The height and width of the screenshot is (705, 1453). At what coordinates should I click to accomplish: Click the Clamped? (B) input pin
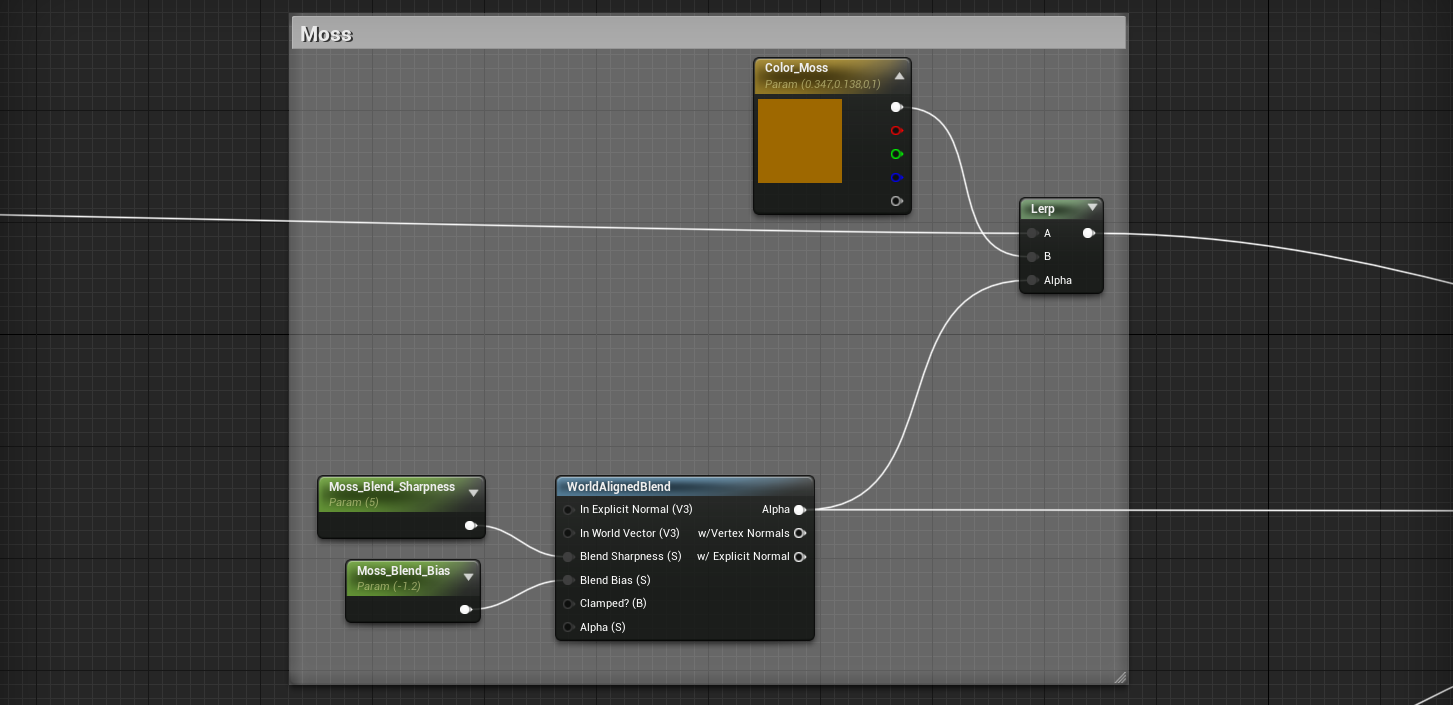[x=568, y=604]
